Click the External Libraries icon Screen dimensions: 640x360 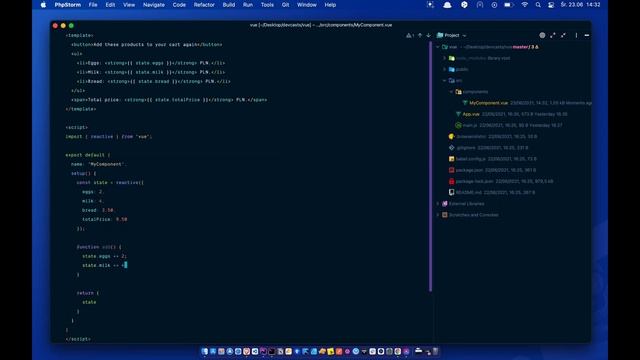coord(445,203)
